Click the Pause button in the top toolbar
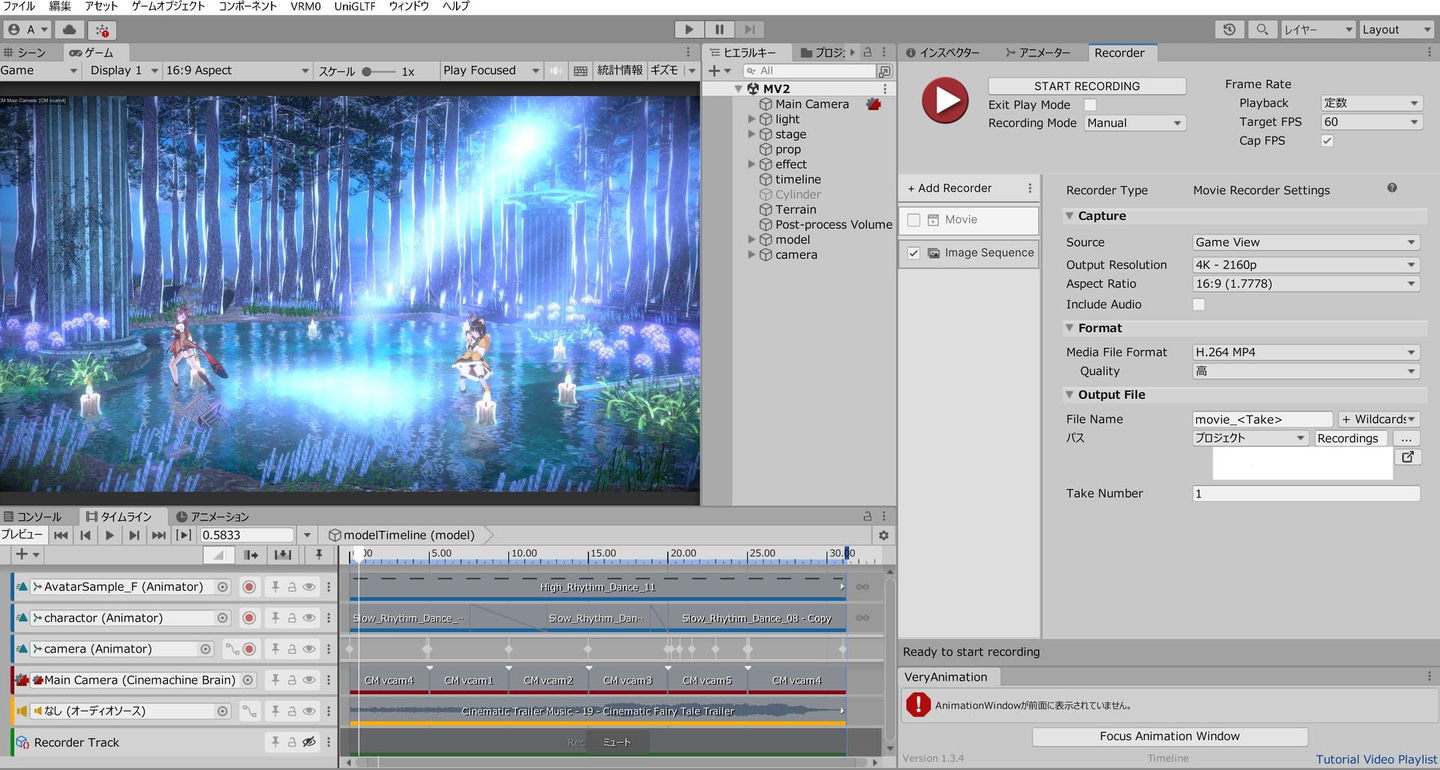 719,30
